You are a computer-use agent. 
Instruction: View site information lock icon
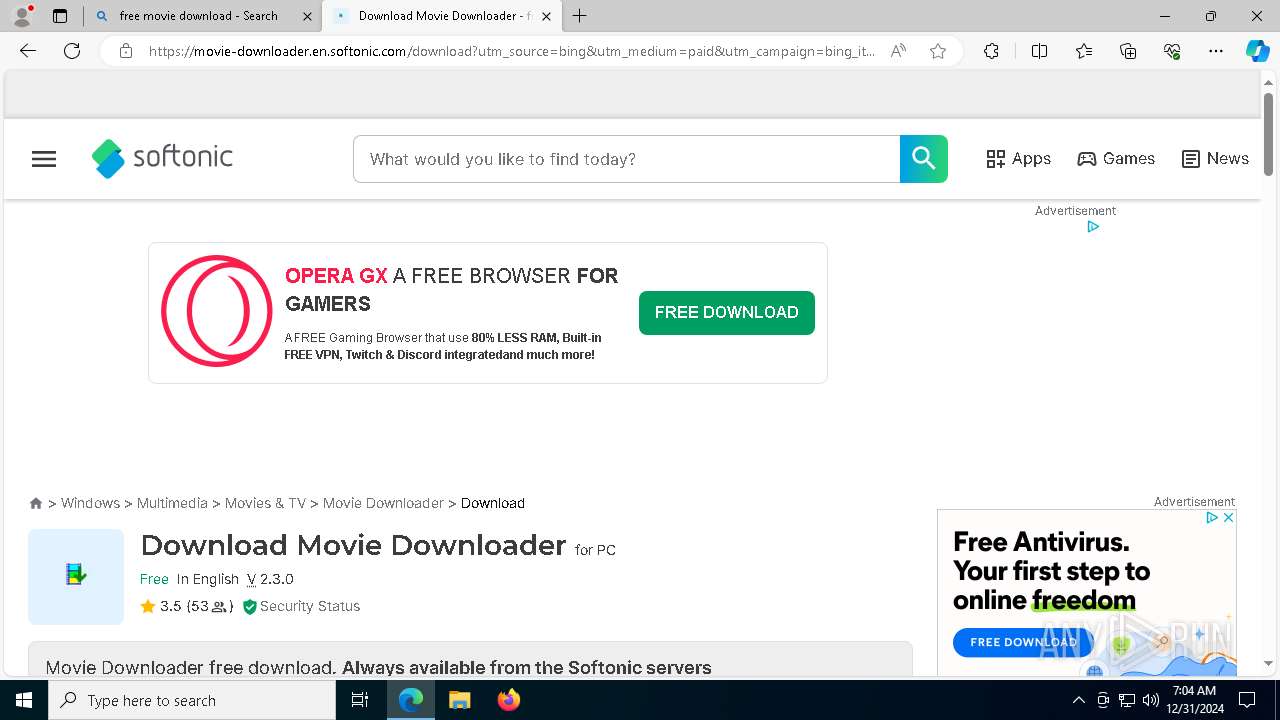pos(126,51)
